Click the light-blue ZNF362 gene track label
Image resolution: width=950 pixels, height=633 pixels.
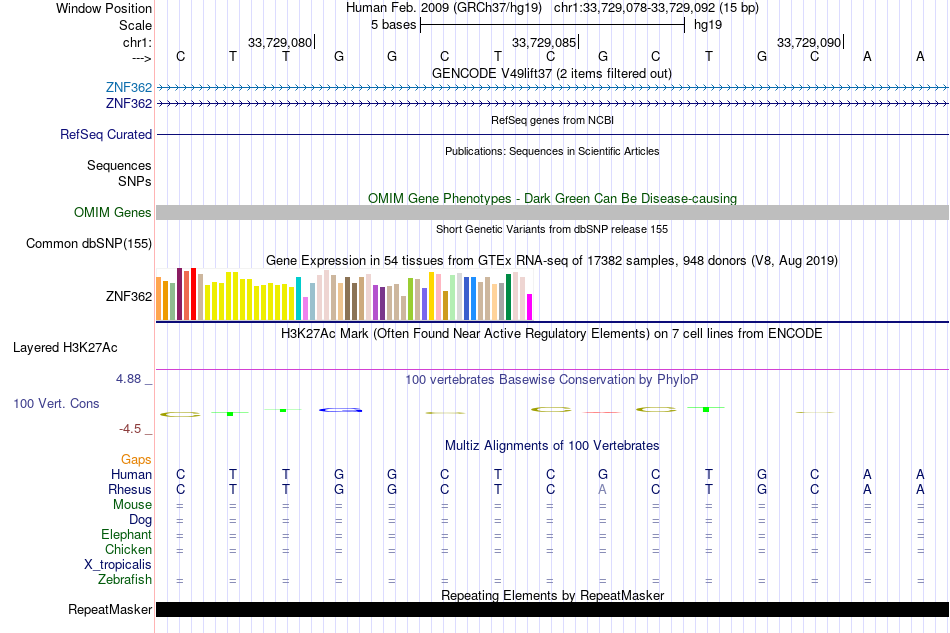coord(128,87)
